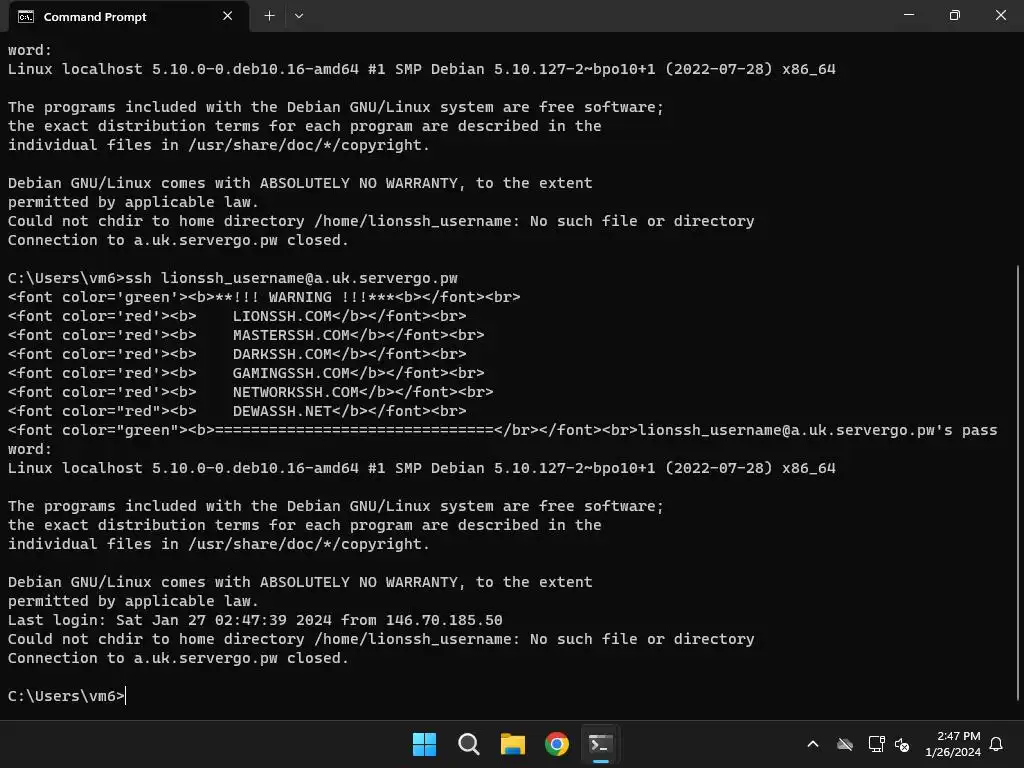Click the OneDrive cloud tray icon
Screen dimensions: 1024x768
click(x=845, y=744)
